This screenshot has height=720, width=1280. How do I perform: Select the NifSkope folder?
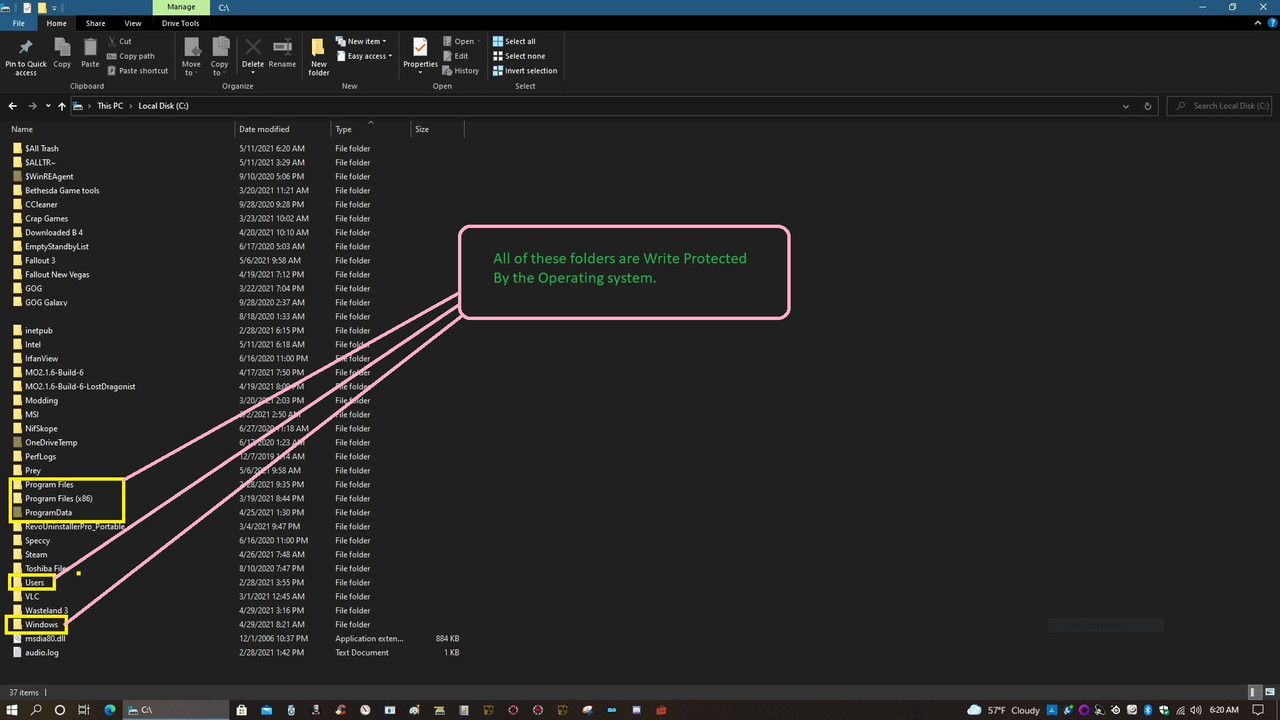[x=41, y=428]
